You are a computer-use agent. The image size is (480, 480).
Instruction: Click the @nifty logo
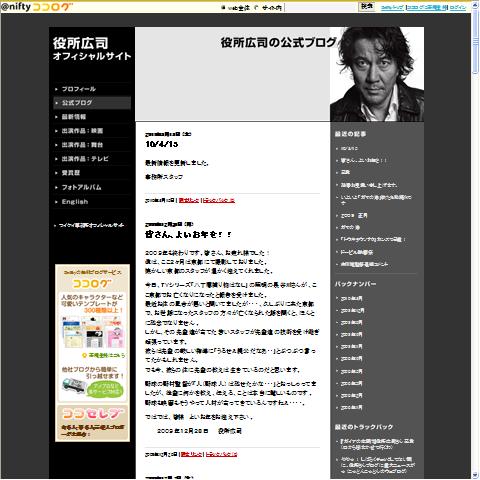(x=15, y=7)
